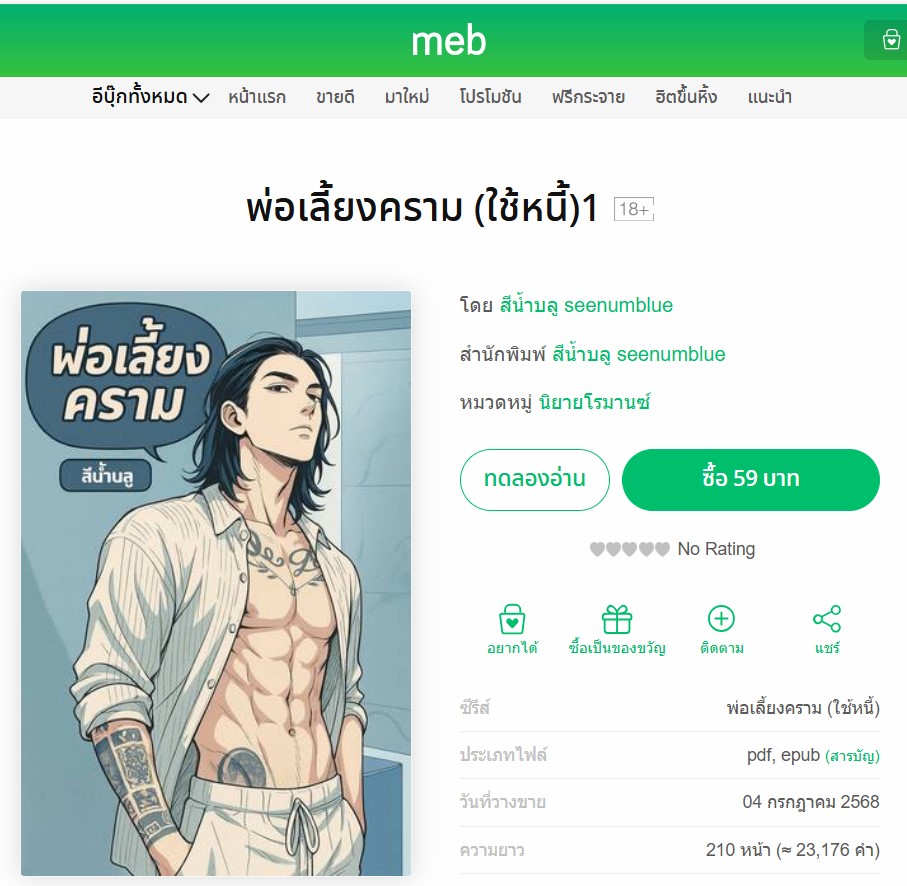Screen dimensions: 907x886
Task: View the สารบัญ table of contents link
Action: [852, 756]
